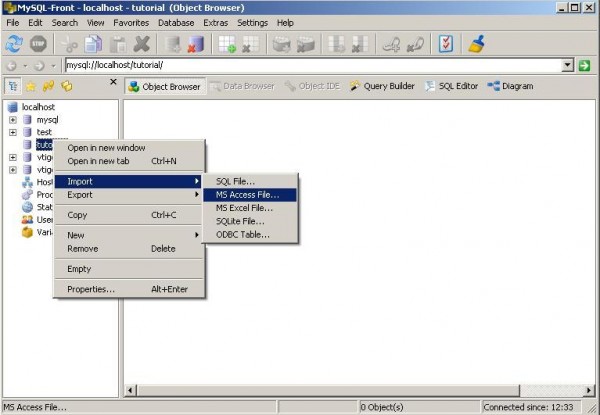
Task: Click the Delete Field column icon
Action: 359,44
